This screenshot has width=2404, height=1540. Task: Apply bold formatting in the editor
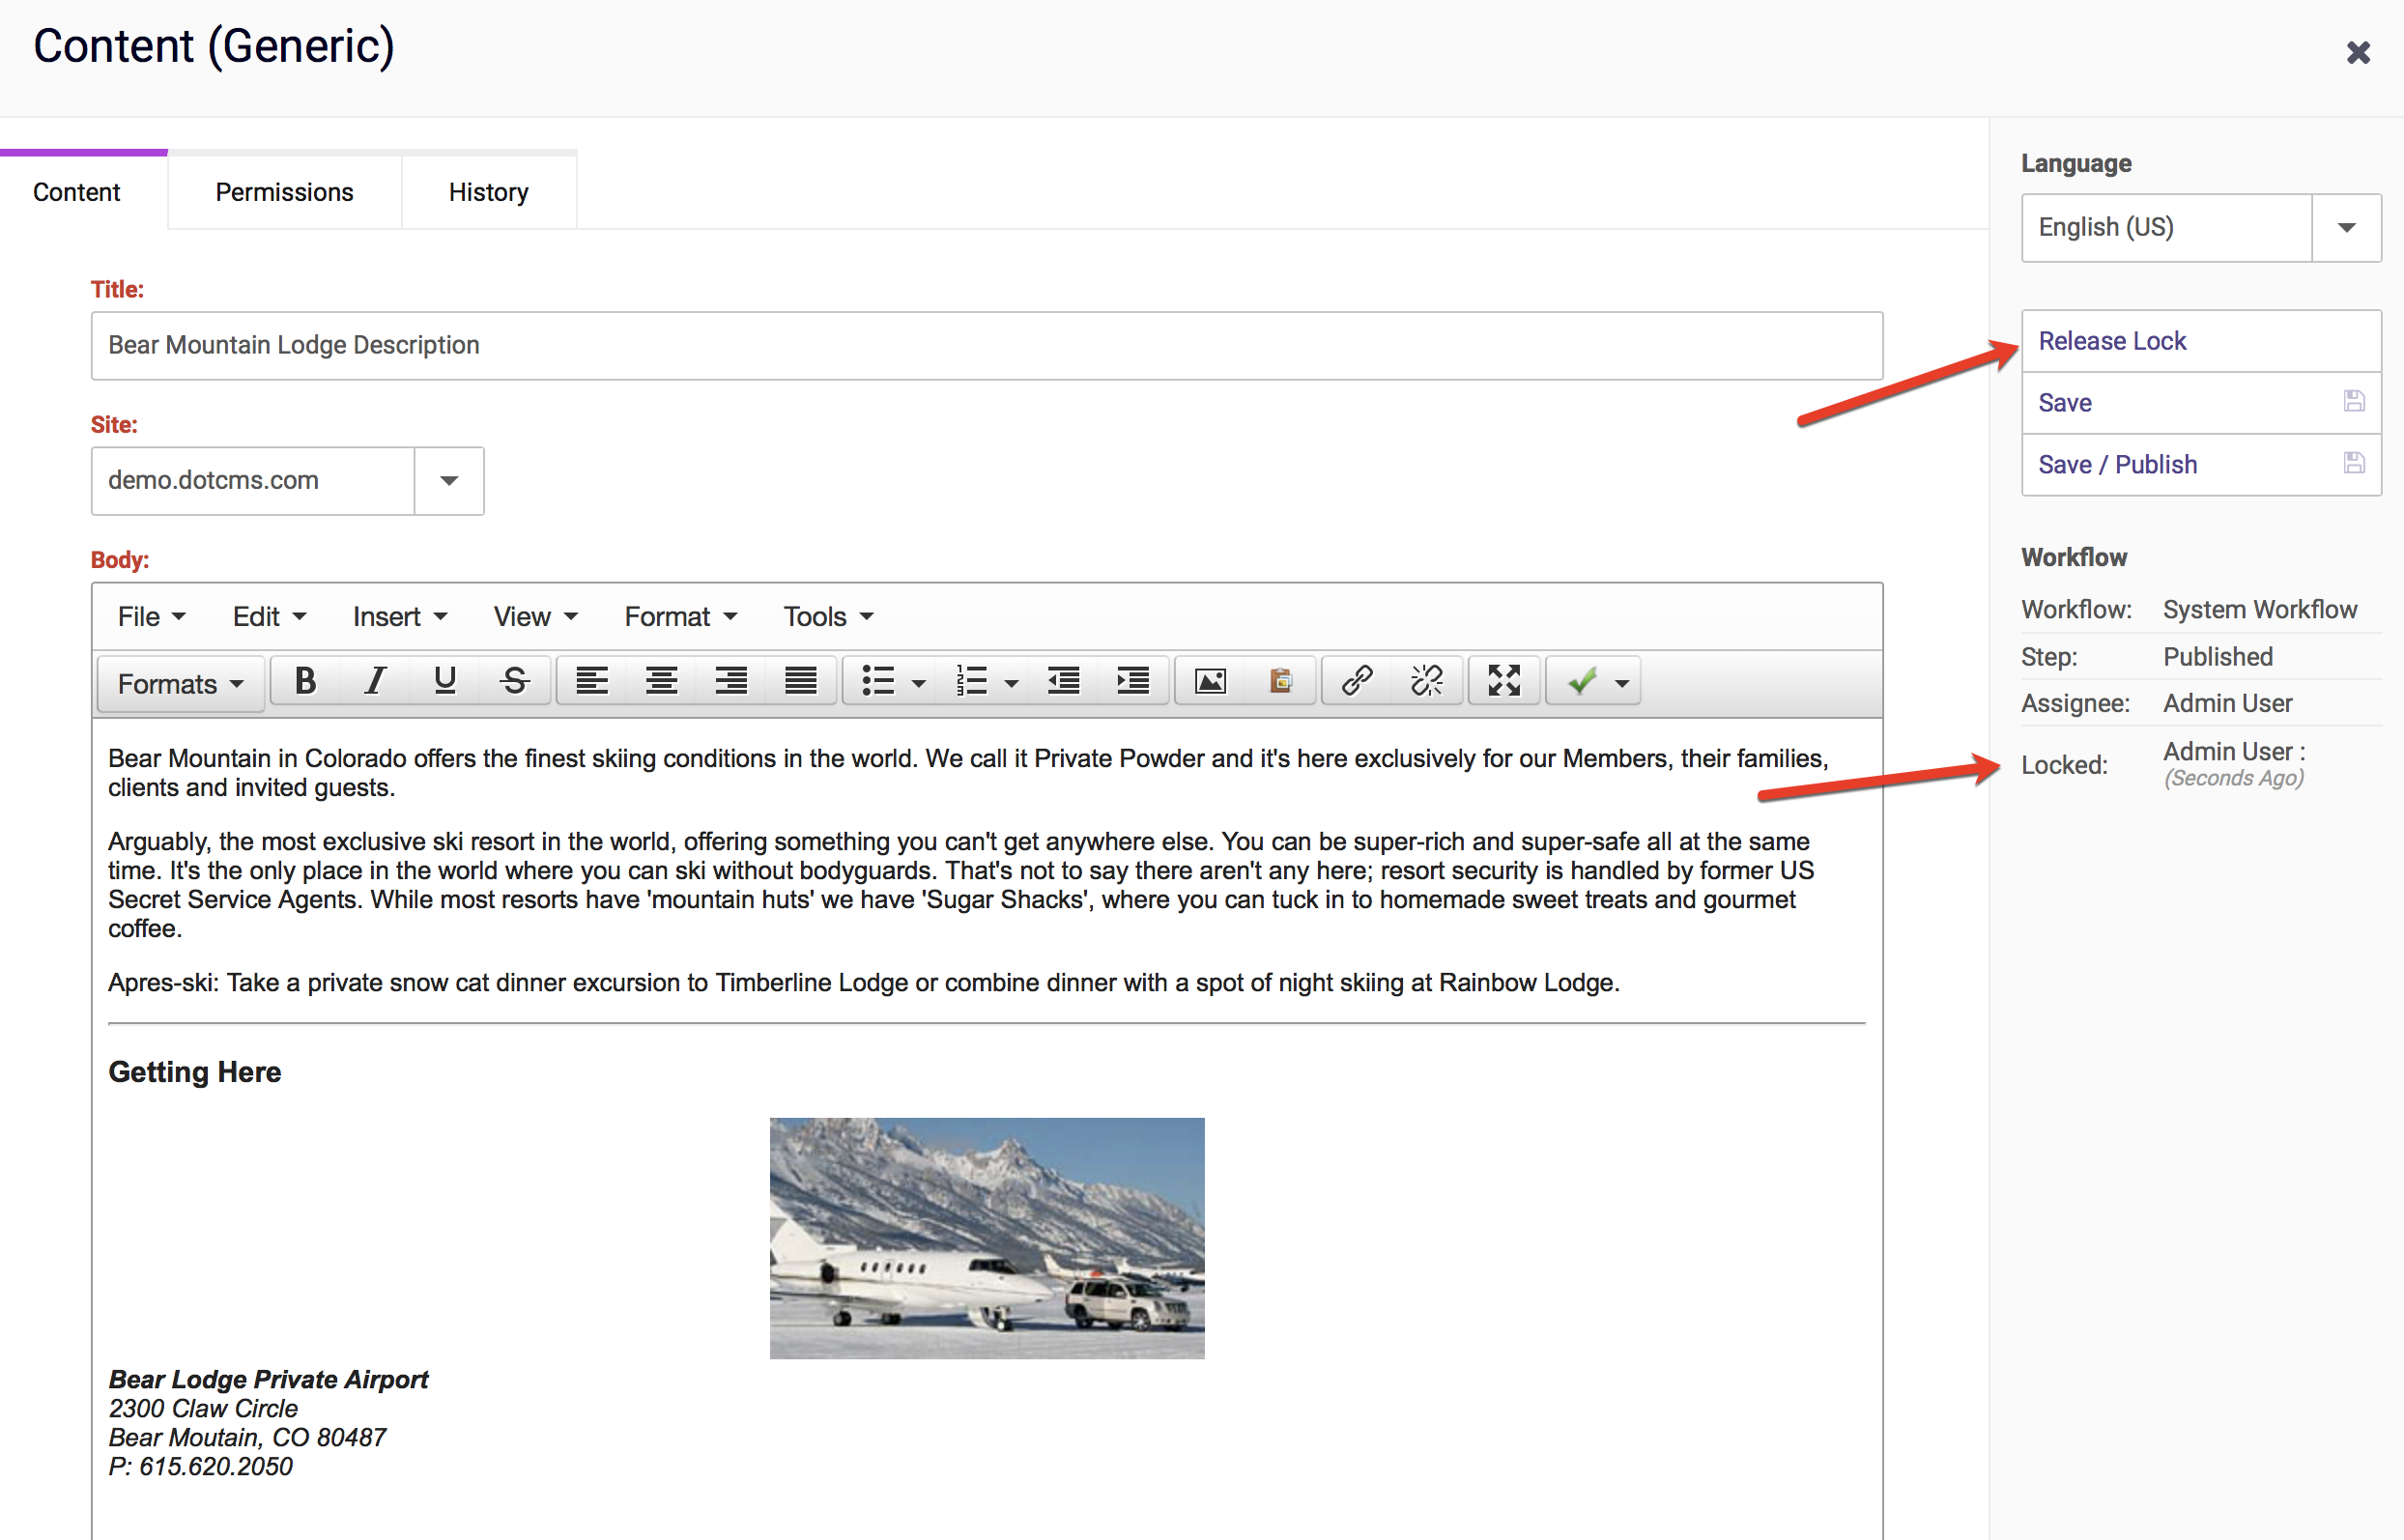(x=306, y=682)
